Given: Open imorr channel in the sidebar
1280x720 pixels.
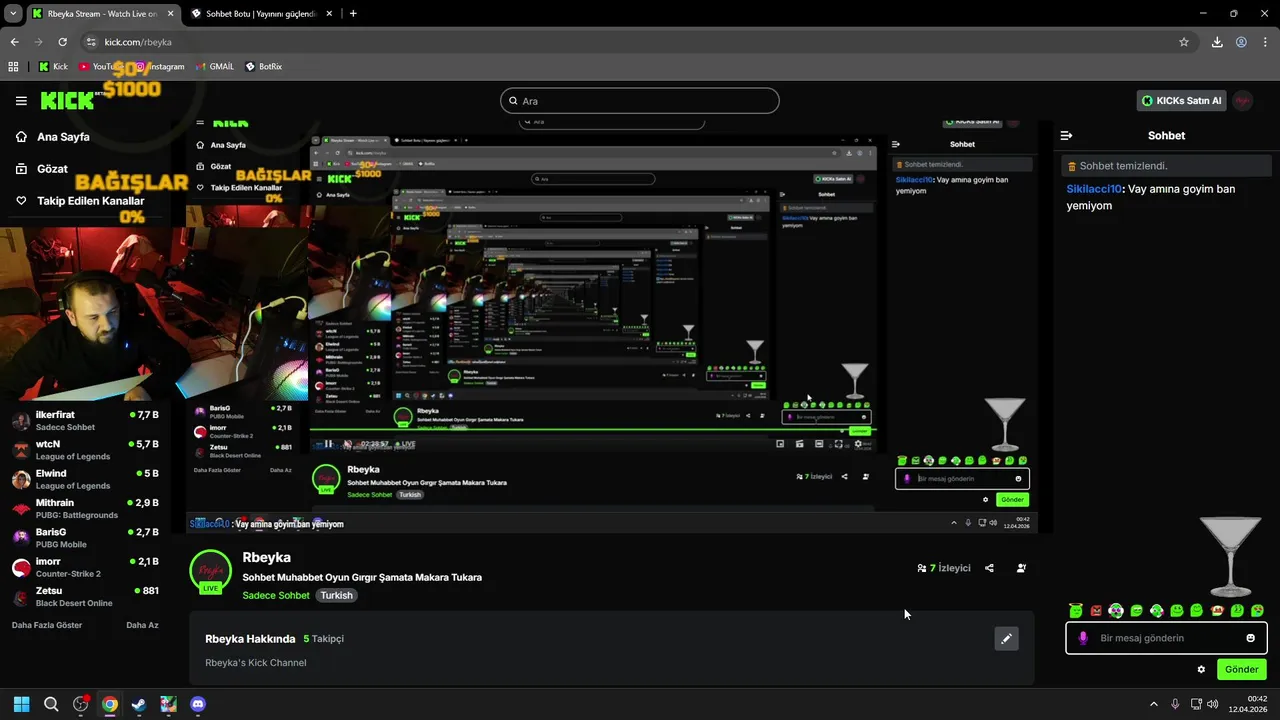Looking at the screenshot, I should click(85, 568).
